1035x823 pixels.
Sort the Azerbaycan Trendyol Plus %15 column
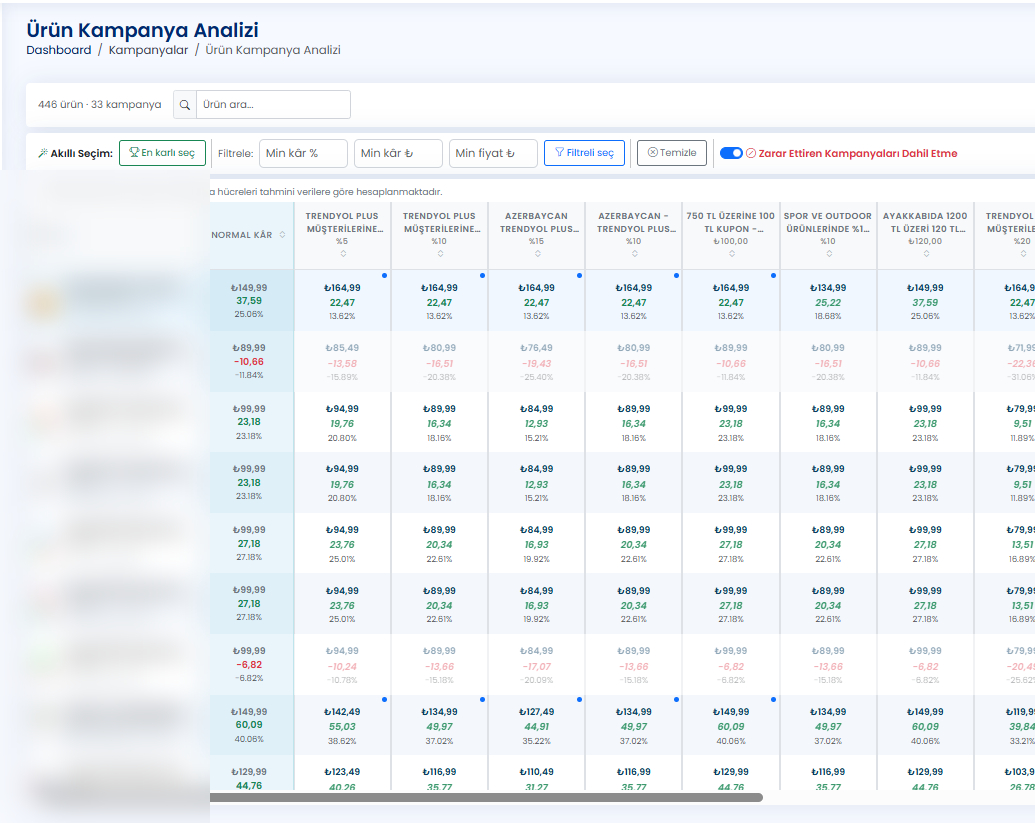pos(537,253)
